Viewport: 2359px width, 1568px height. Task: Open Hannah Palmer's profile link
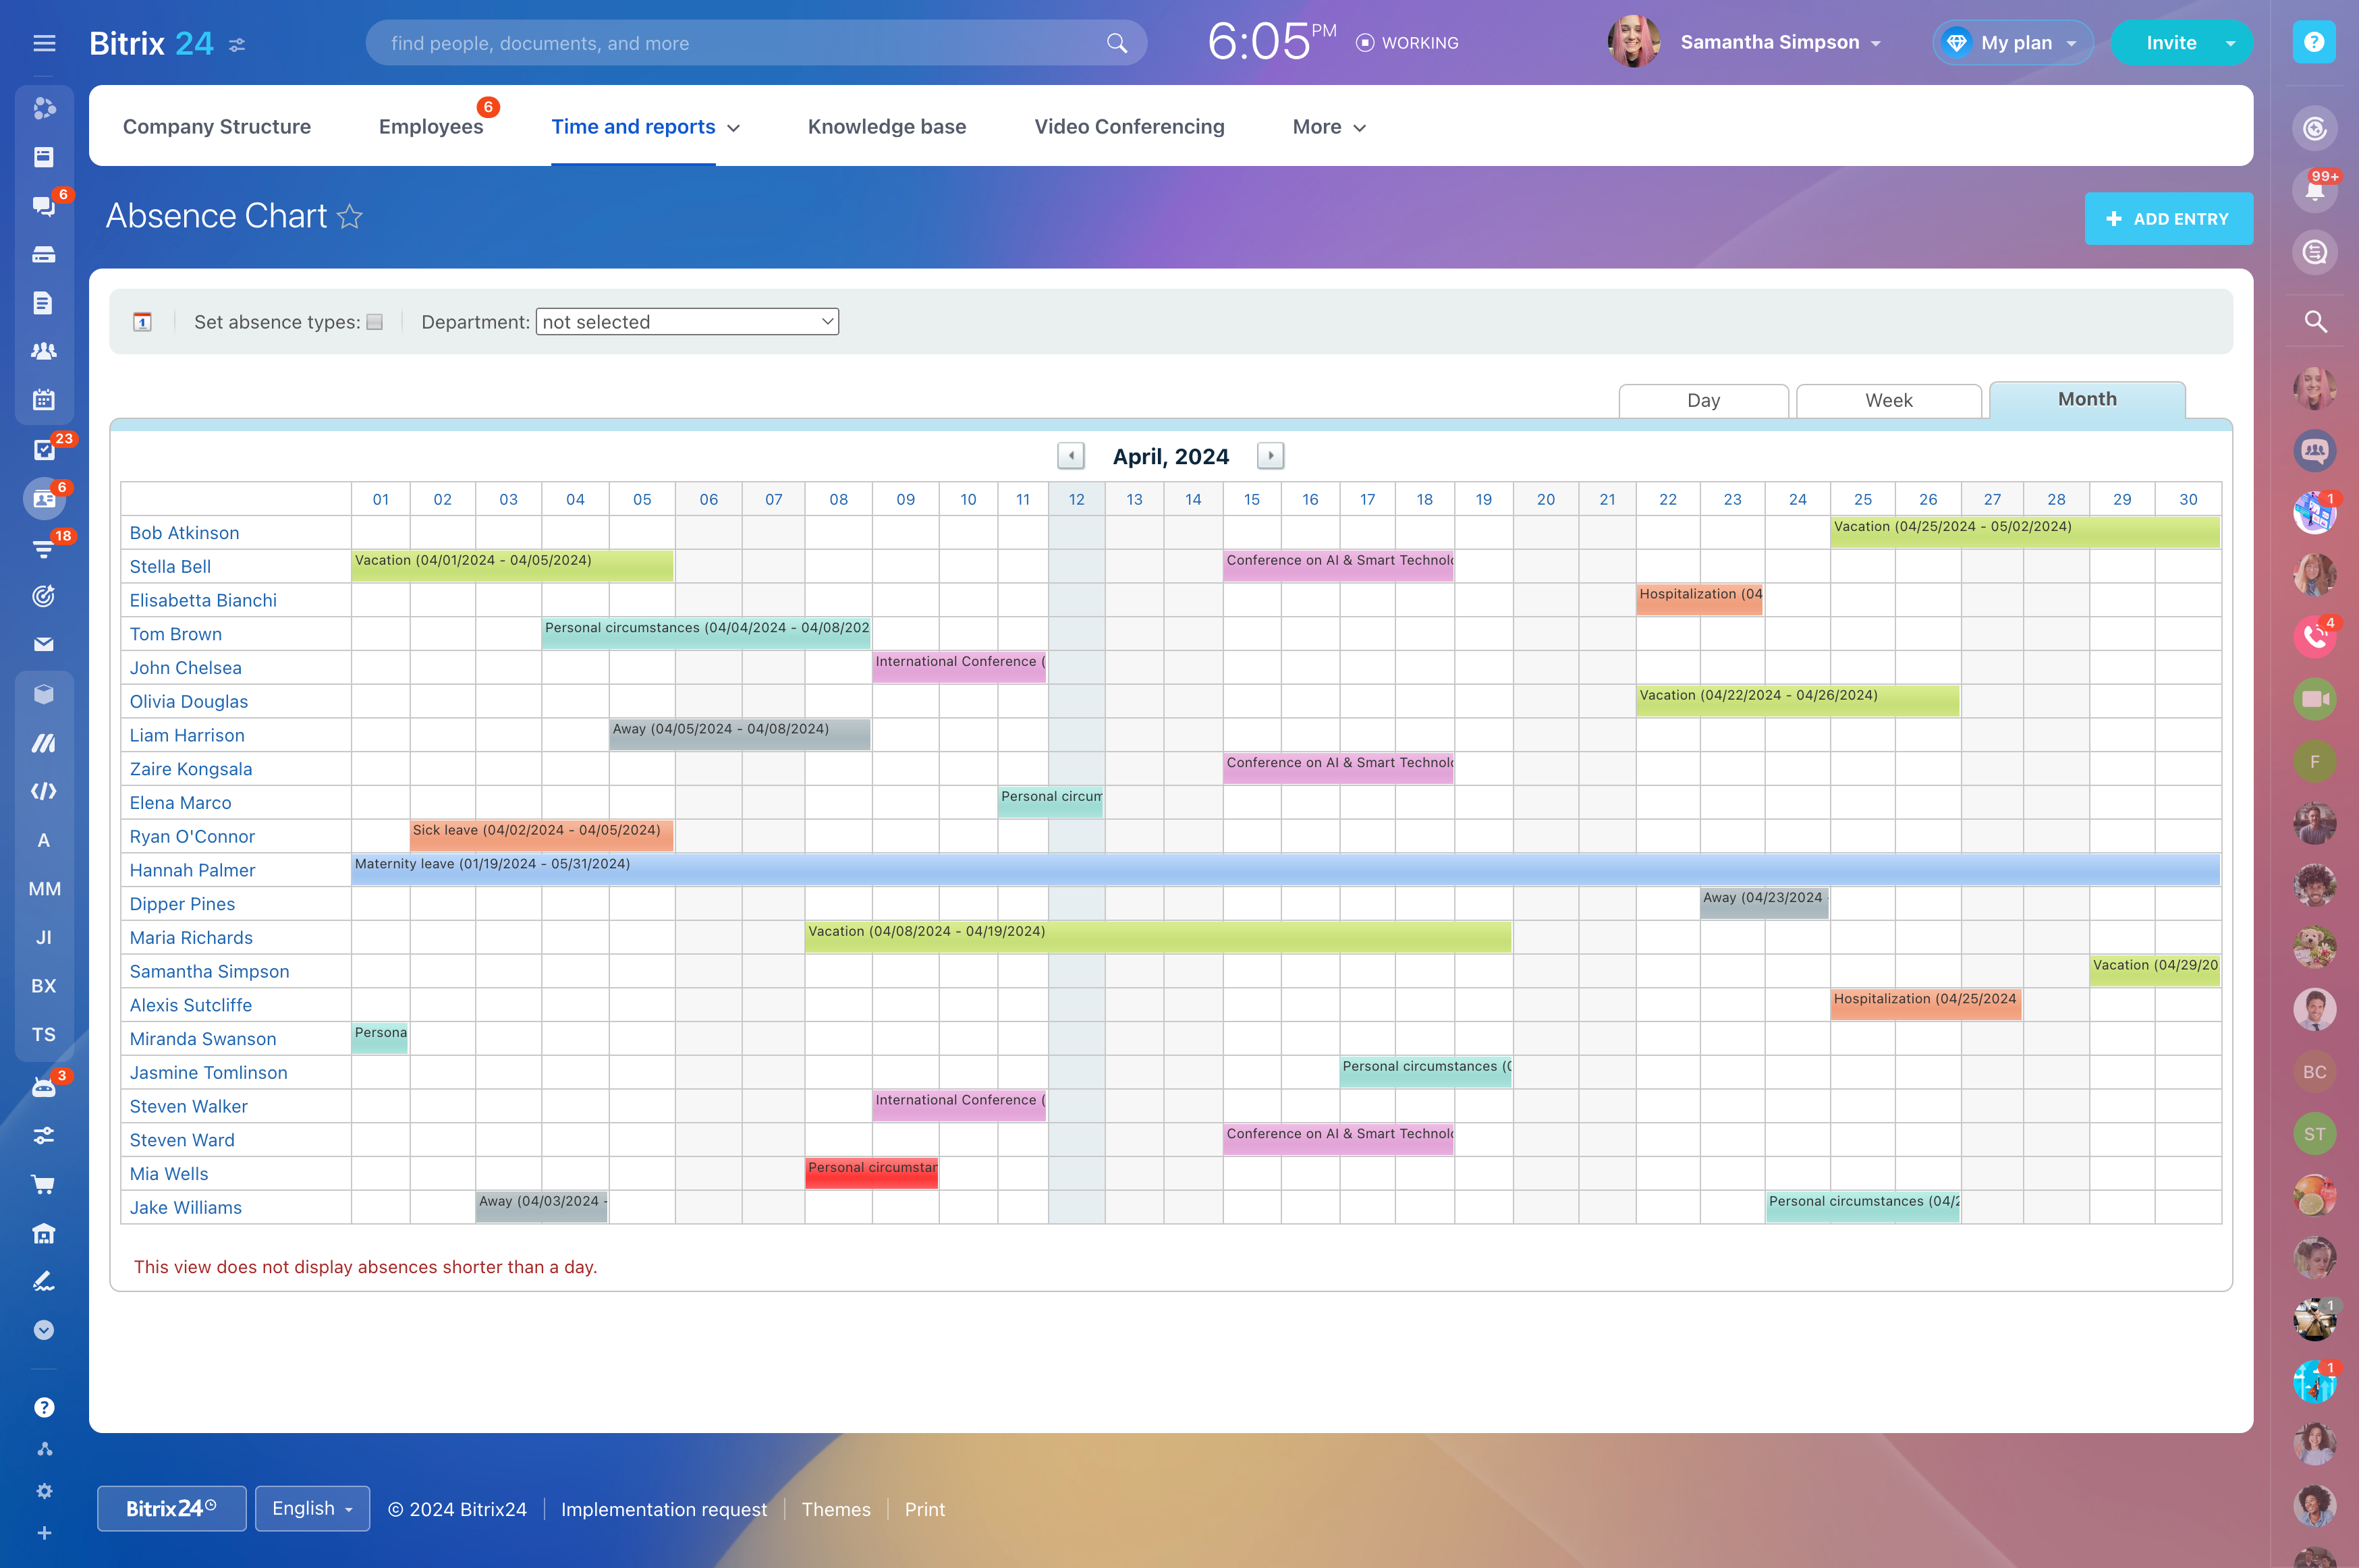(192, 870)
